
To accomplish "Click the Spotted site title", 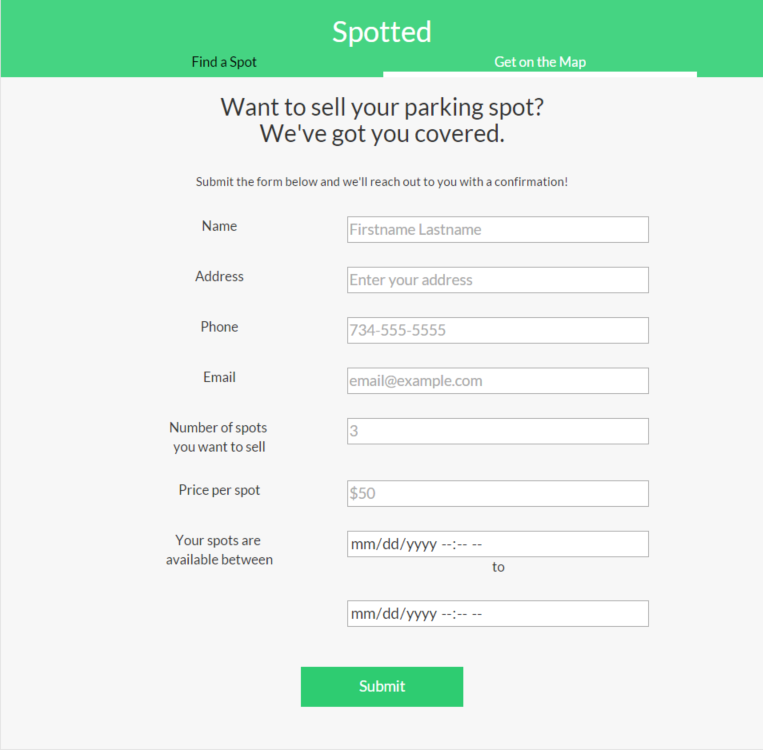I will [x=382, y=32].
